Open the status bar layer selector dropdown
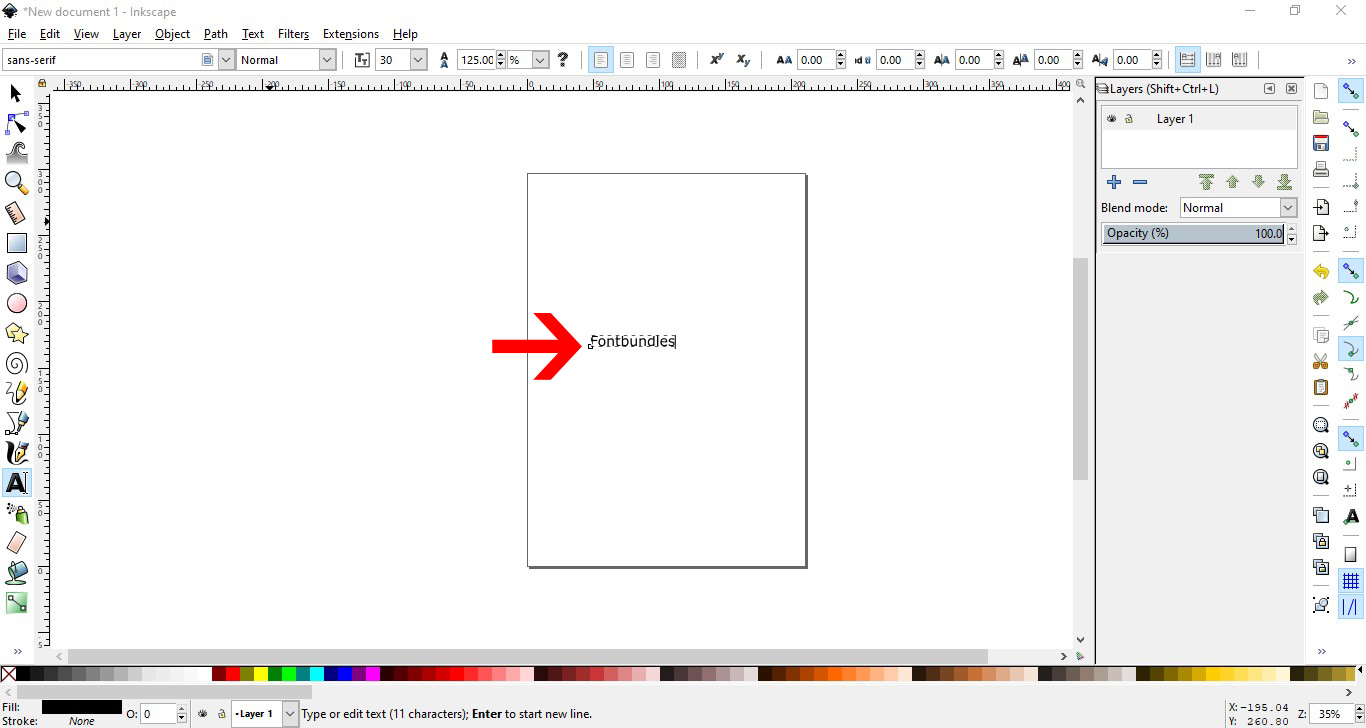Viewport: 1366px width, 728px height. [x=290, y=714]
